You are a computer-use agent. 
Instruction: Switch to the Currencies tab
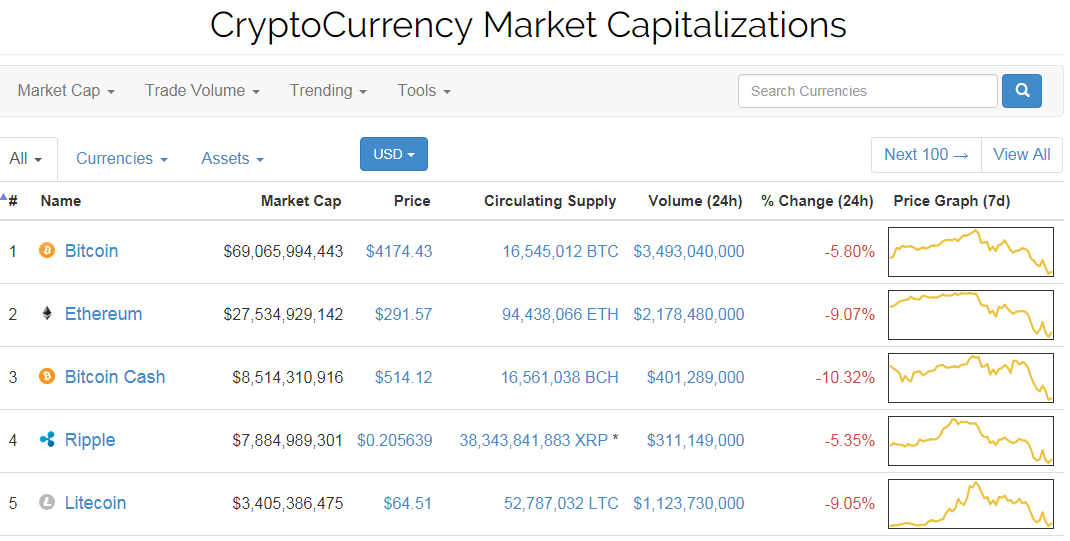122,159
